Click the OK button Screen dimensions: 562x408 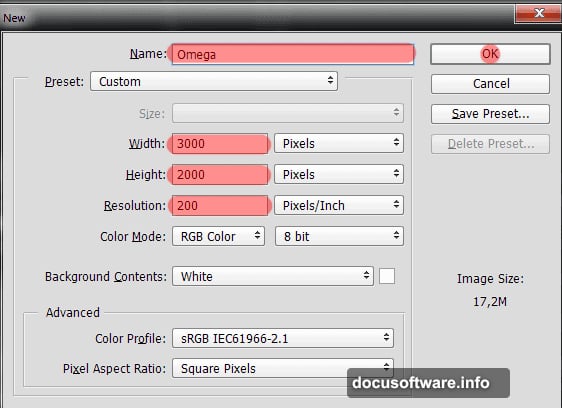point(490,54)
